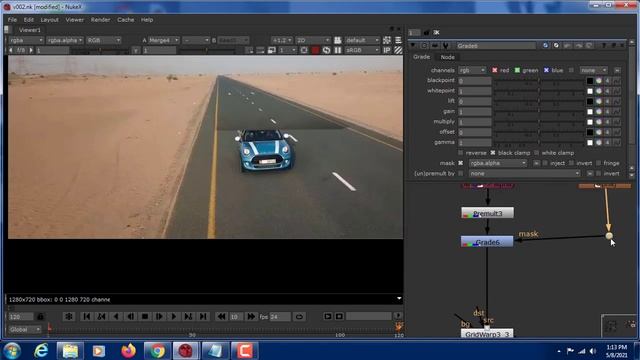Screen dimensions: 640x360
Task: Open the sRGB viewer process dropdown
Action: coord(362,50)
